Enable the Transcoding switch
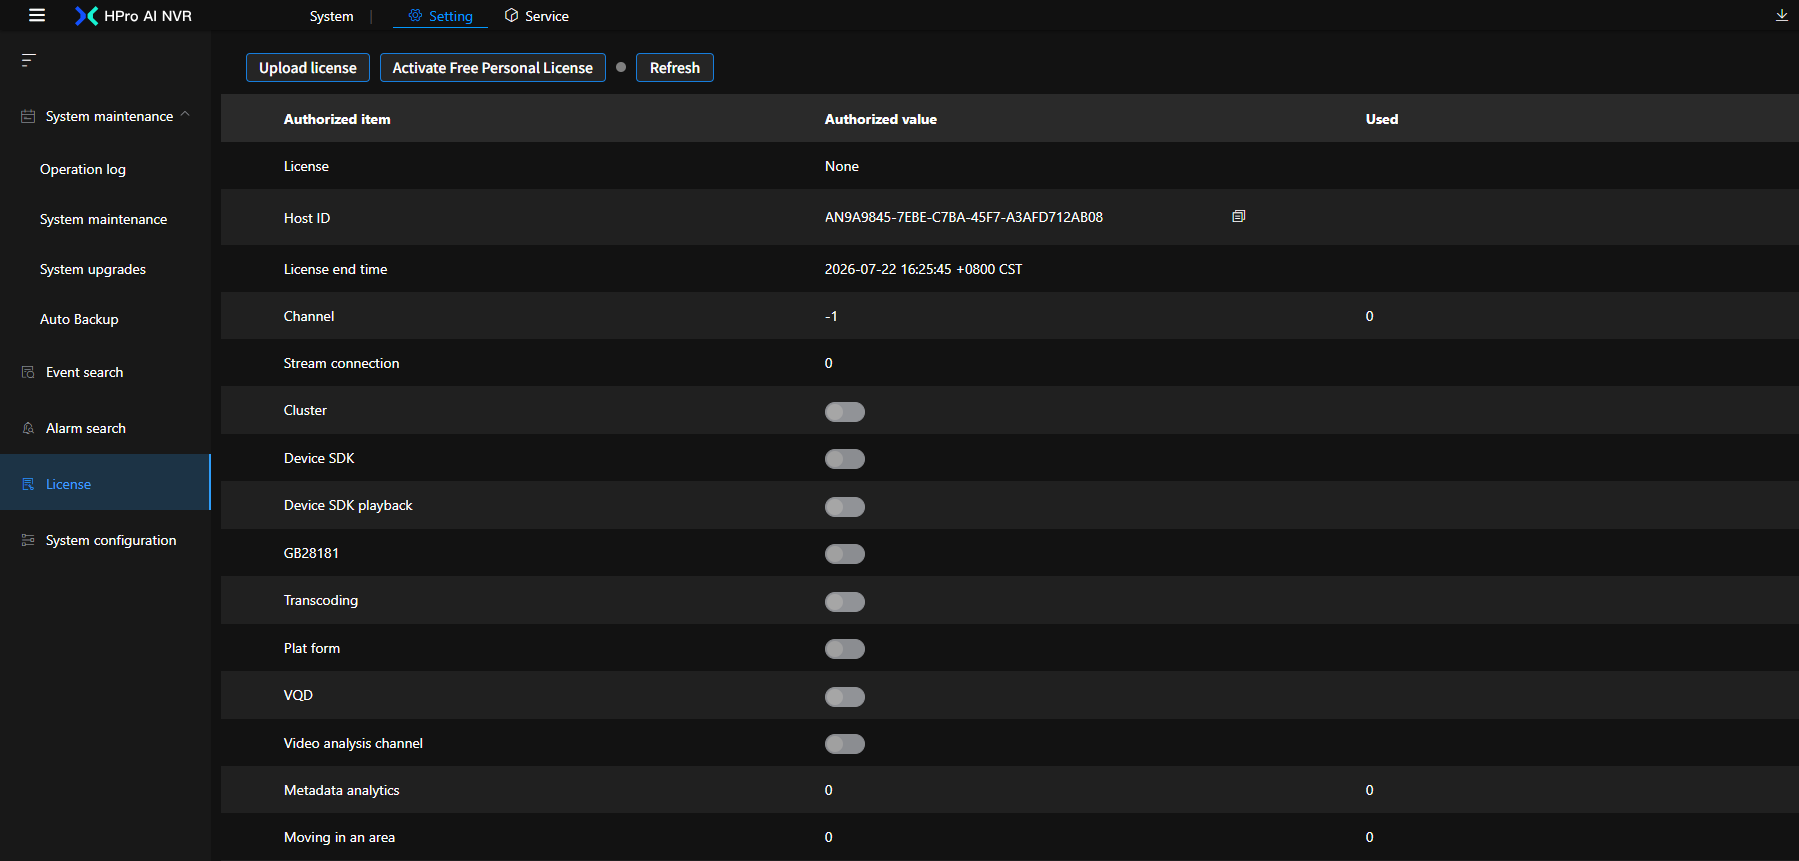 pos(845,602)
